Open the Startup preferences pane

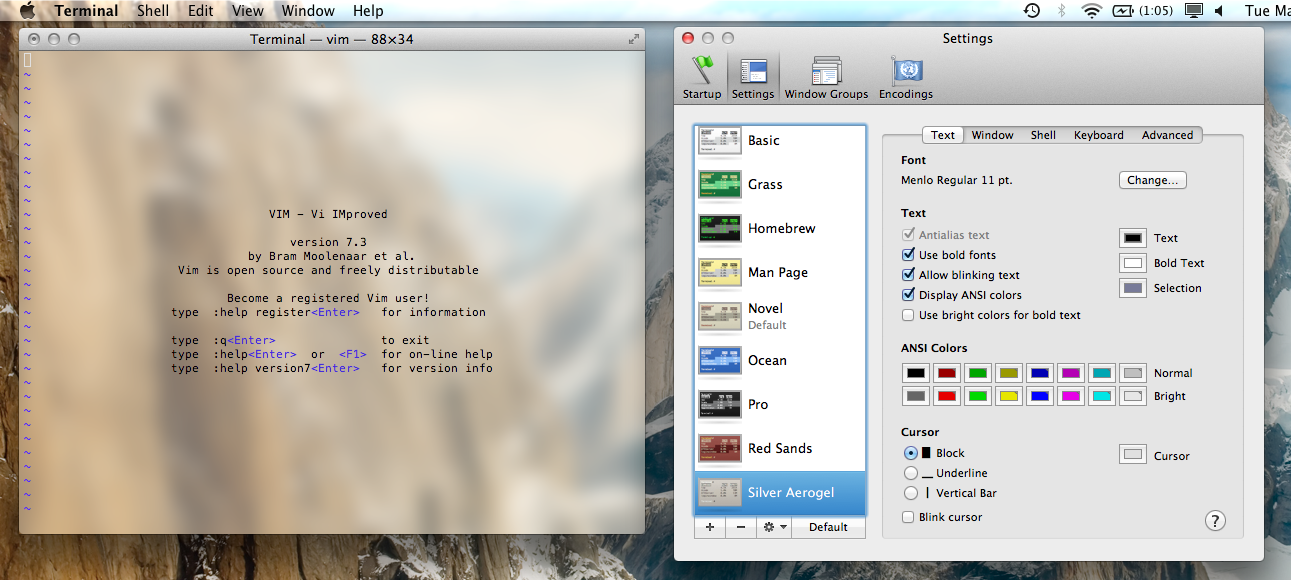pyautogui.click(x=702, y=78)
